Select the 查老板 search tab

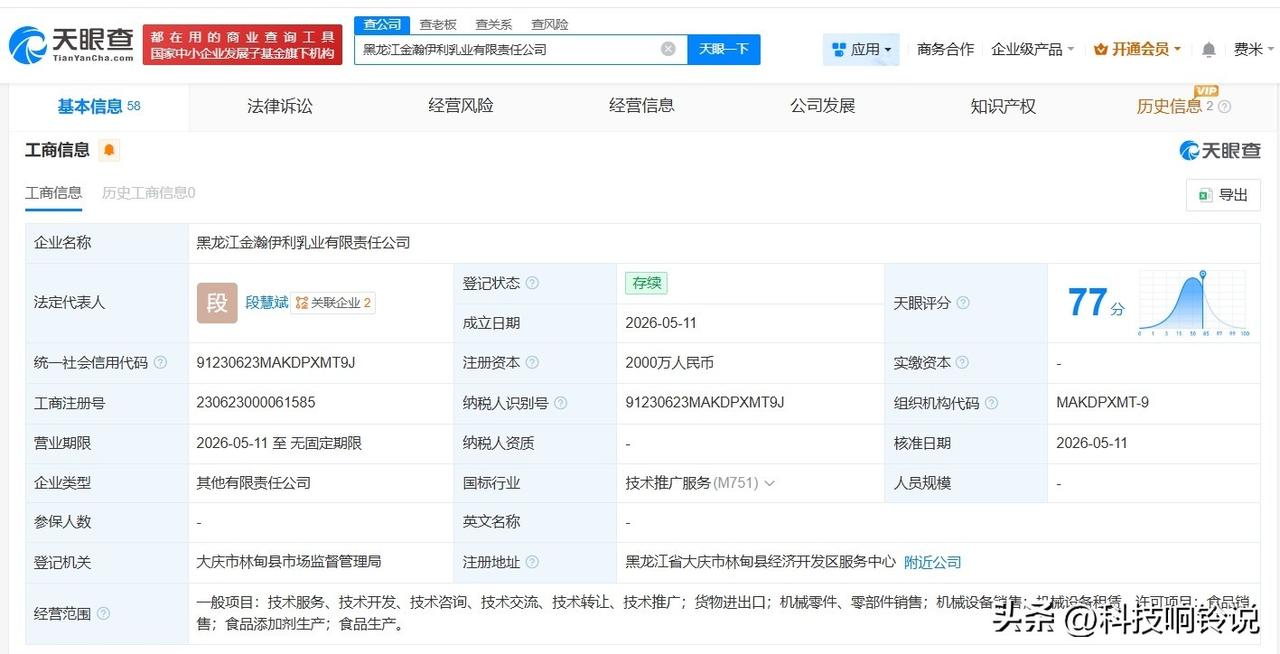(438, 24)
